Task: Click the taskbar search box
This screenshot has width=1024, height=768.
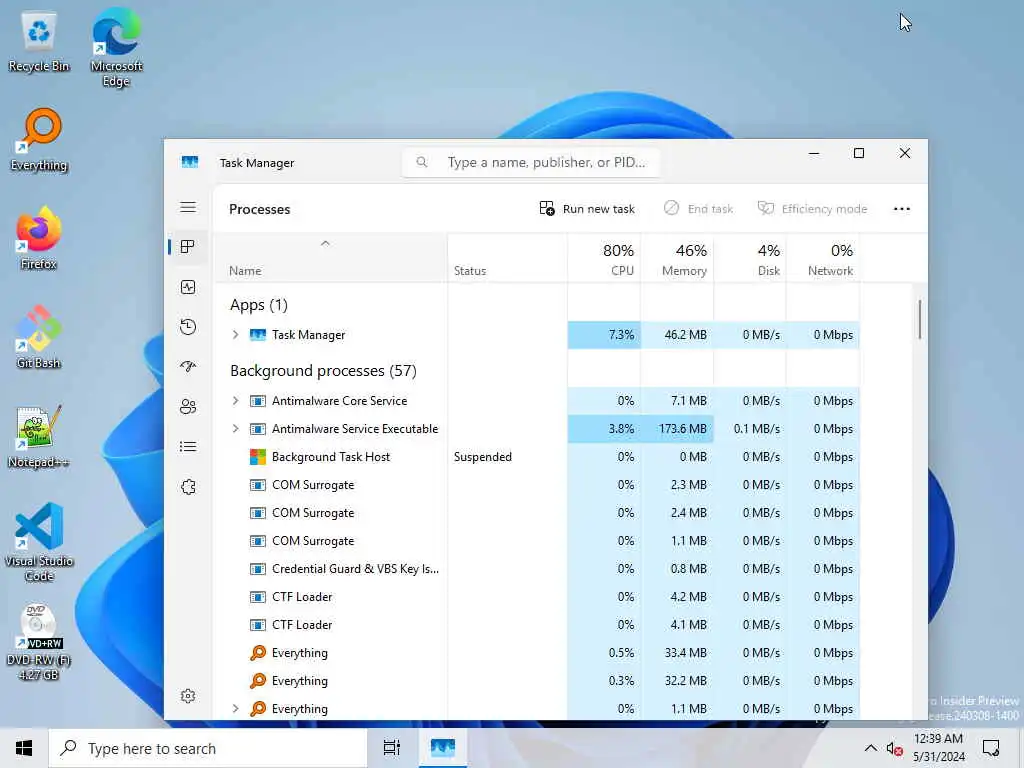Action: (208, 748)
